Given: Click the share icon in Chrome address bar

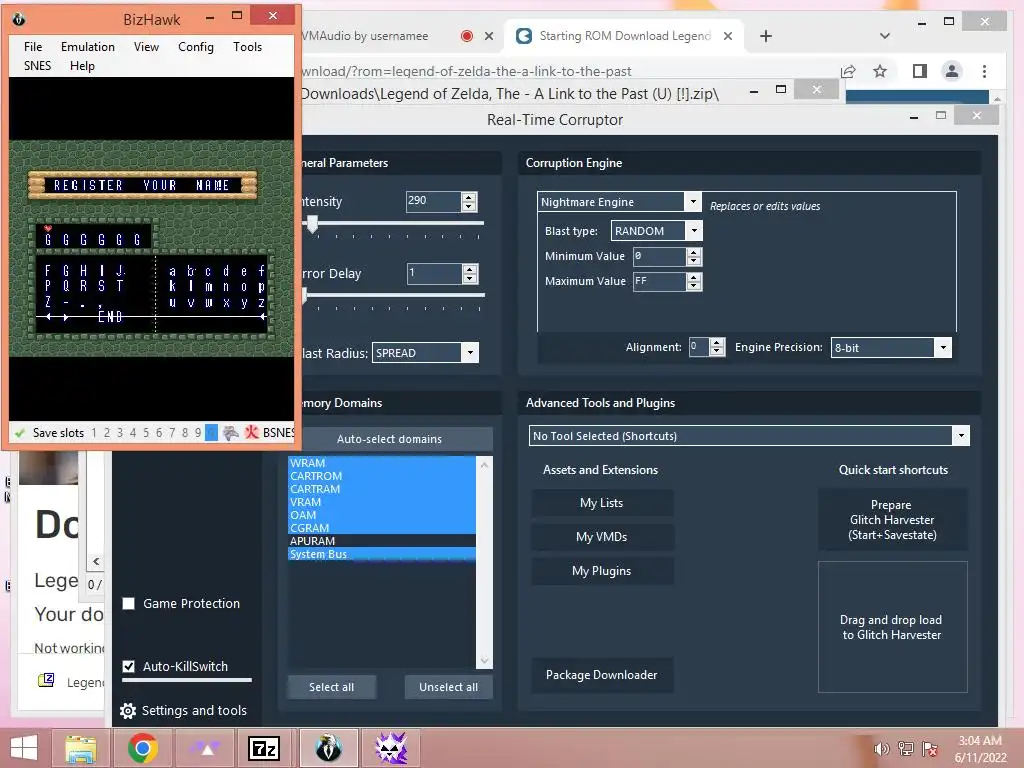Looking at the screenshot, I should pyautogui.click(x=848, y=71).
